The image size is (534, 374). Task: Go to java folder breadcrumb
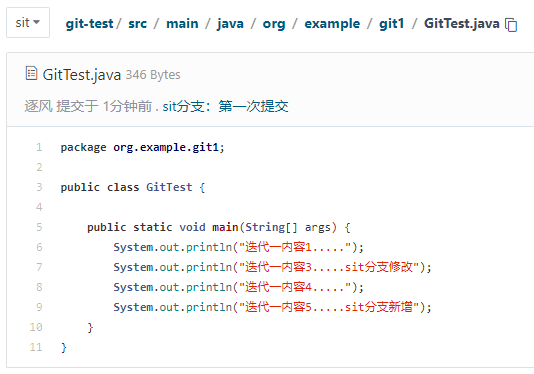(231, 24)
